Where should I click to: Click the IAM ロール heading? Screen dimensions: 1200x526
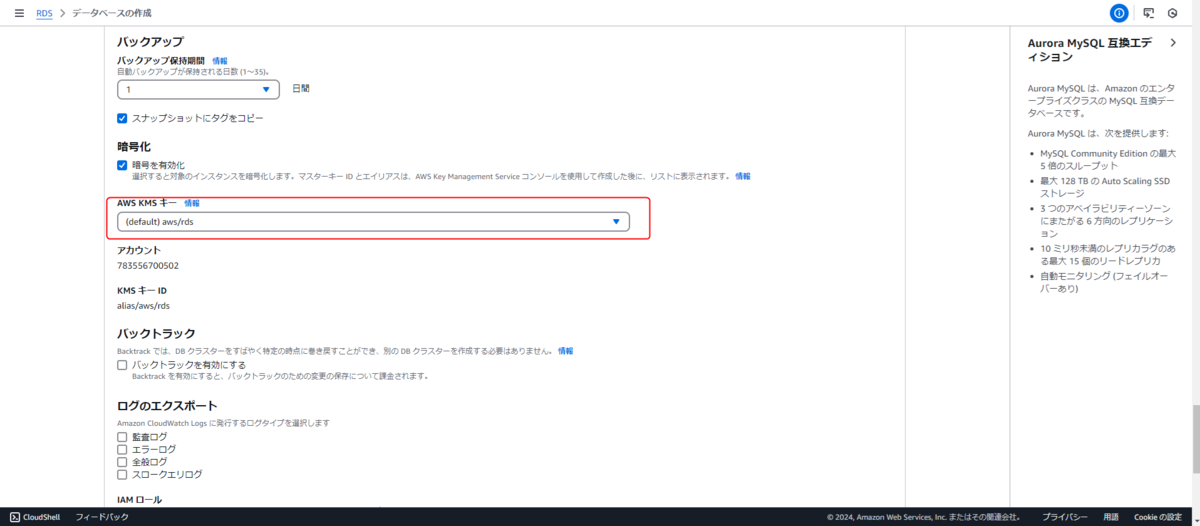(x=139, y=499)
